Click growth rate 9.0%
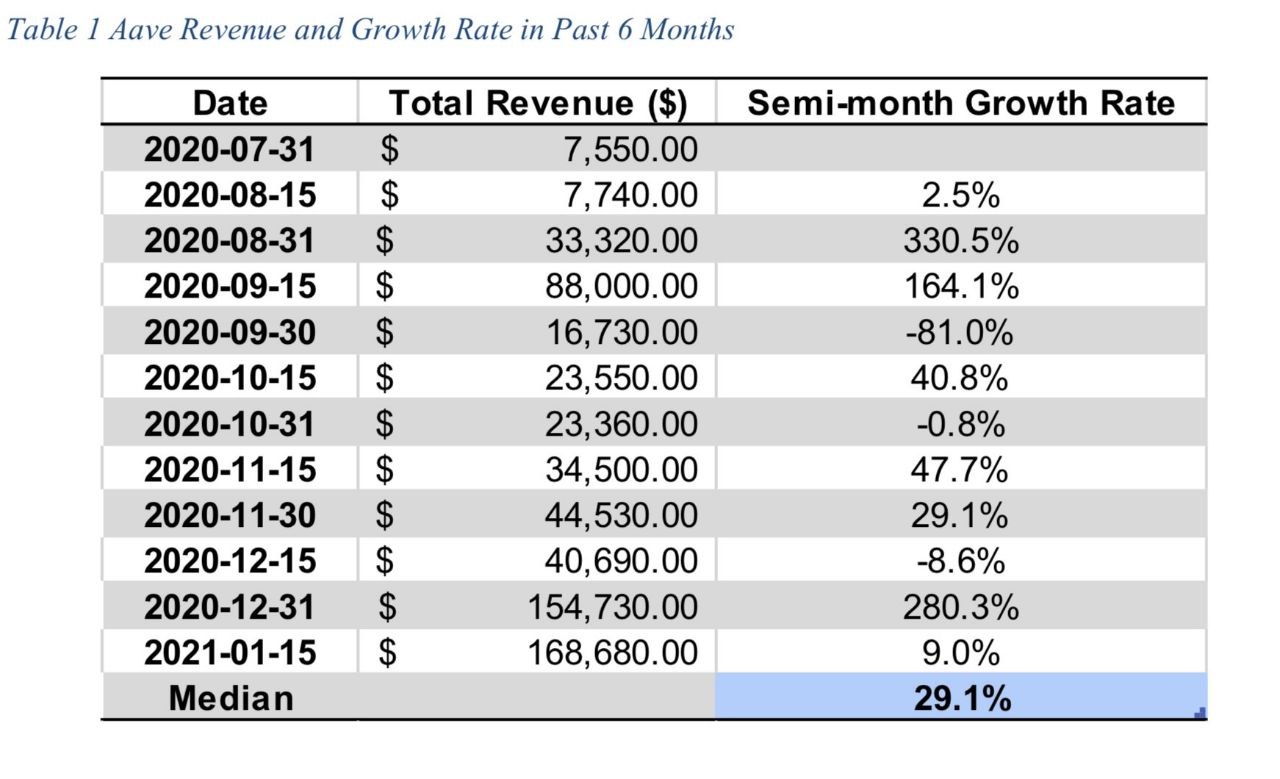The image size is (1280, 779). 961,653
